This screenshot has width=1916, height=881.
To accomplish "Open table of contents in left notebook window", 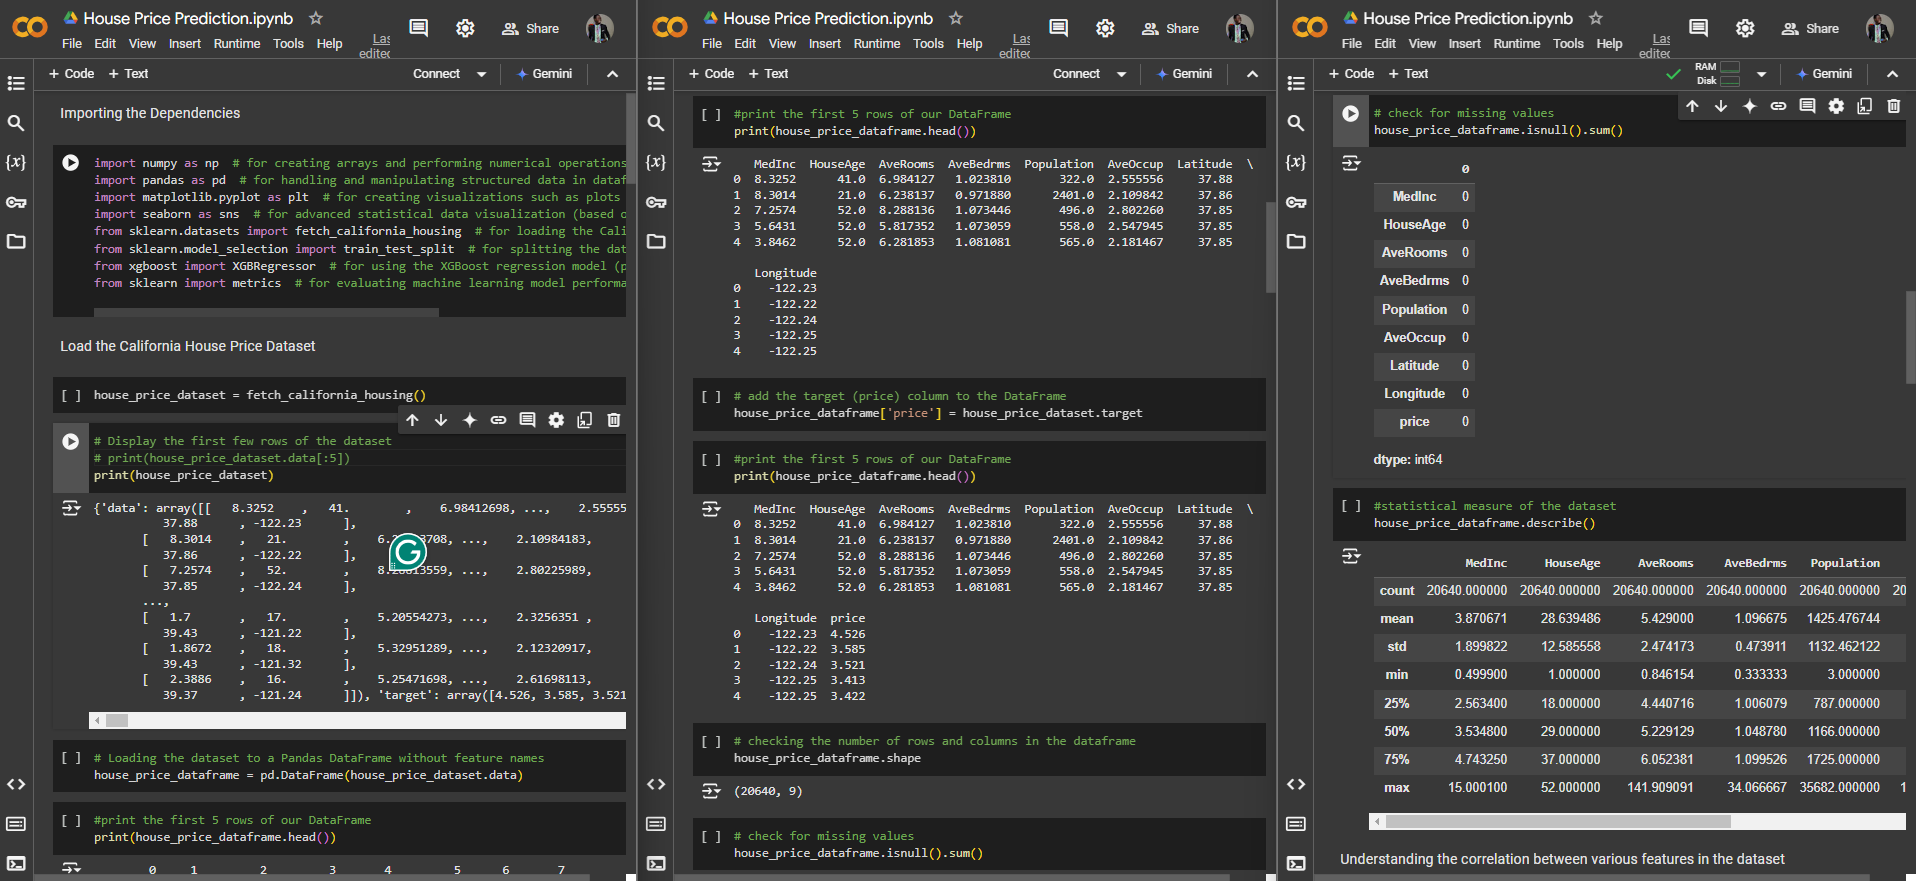I will click(x=16, y=83).
